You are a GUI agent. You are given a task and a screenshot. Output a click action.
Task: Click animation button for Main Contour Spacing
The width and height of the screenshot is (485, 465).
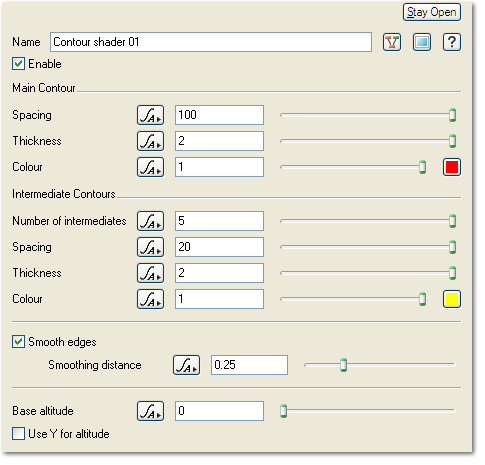point(150,115)
